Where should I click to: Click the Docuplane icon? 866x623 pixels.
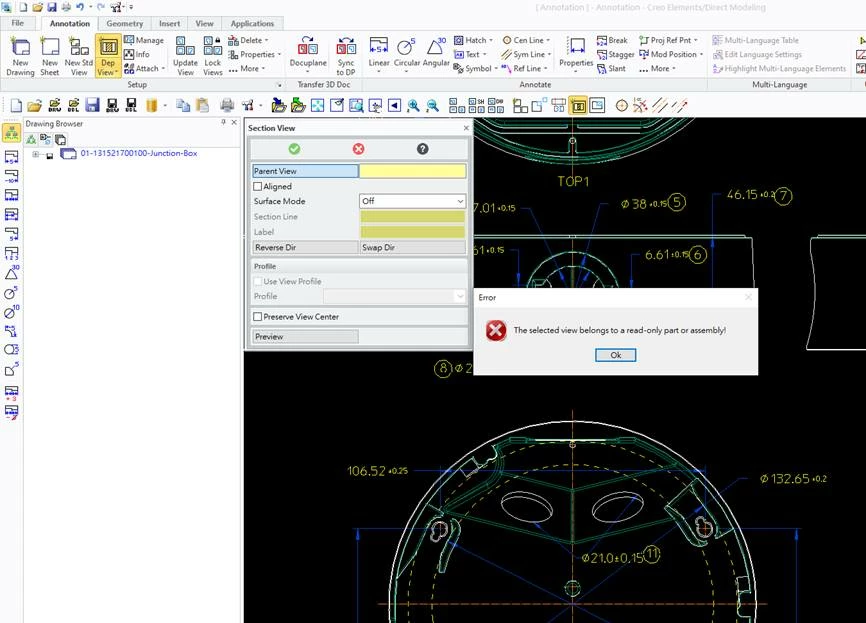pyautogui.click(x=308, y=52)
